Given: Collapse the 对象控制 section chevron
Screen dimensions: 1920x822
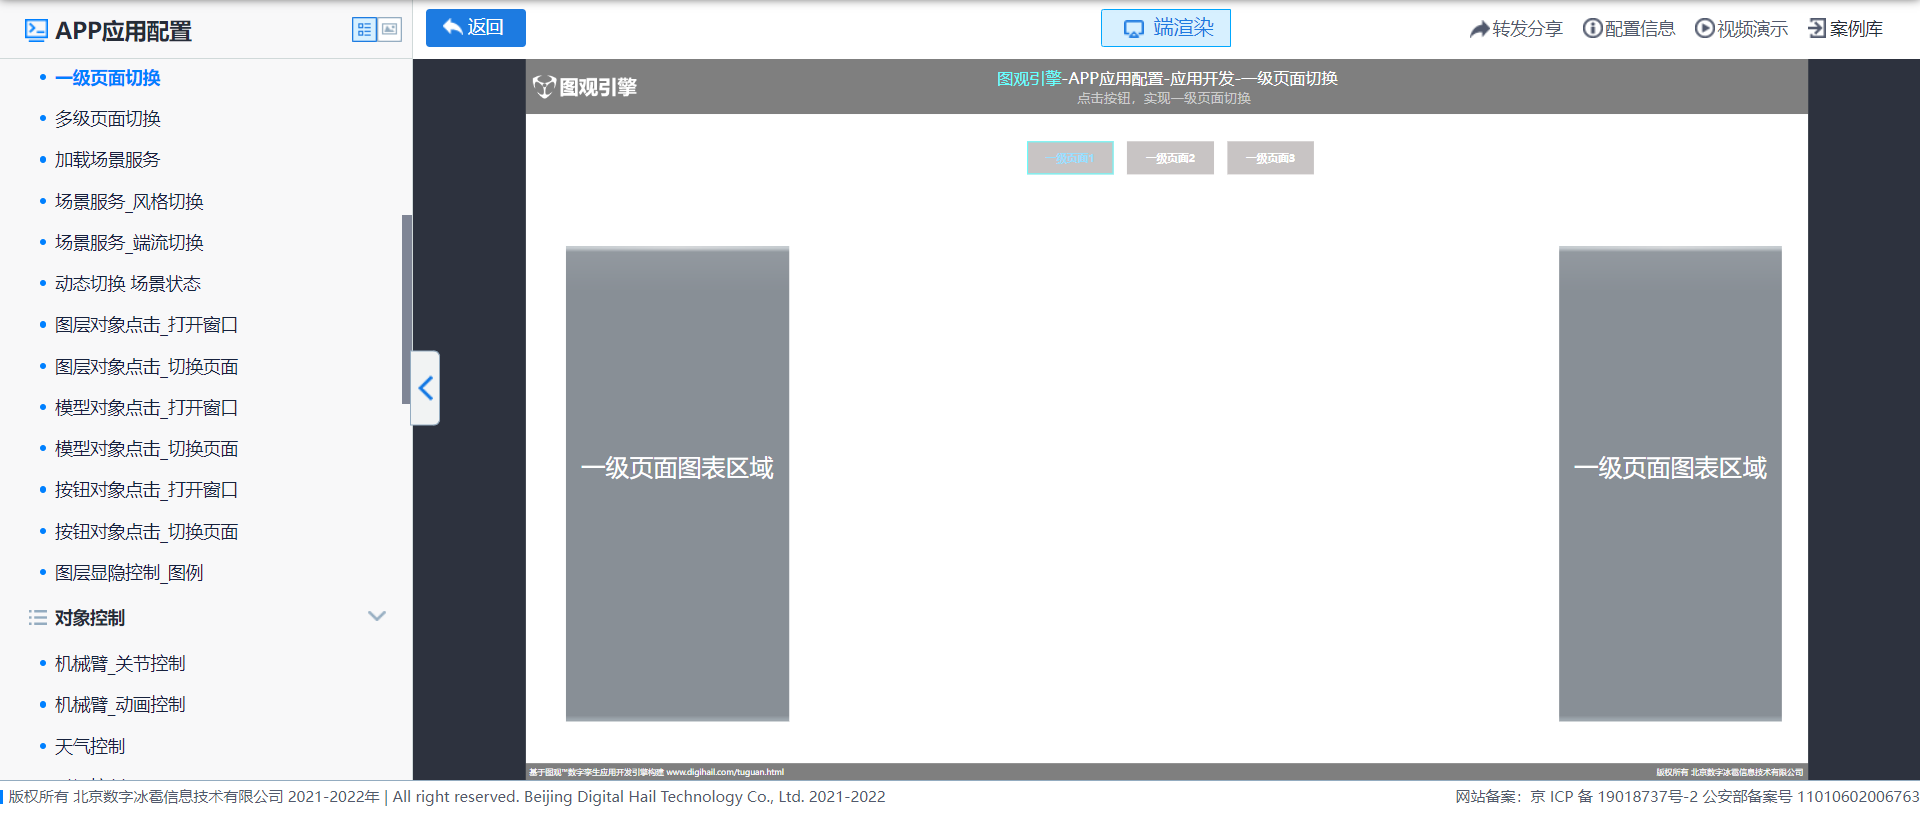Looking at the screenshot, I should (x=377, y=616).
